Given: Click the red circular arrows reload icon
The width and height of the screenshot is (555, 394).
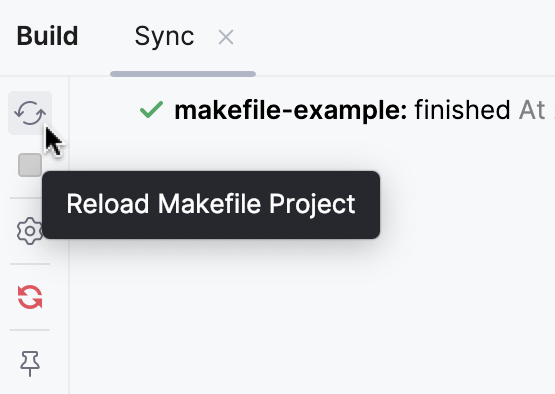Looking at the screenshot, I should (30, 297).
